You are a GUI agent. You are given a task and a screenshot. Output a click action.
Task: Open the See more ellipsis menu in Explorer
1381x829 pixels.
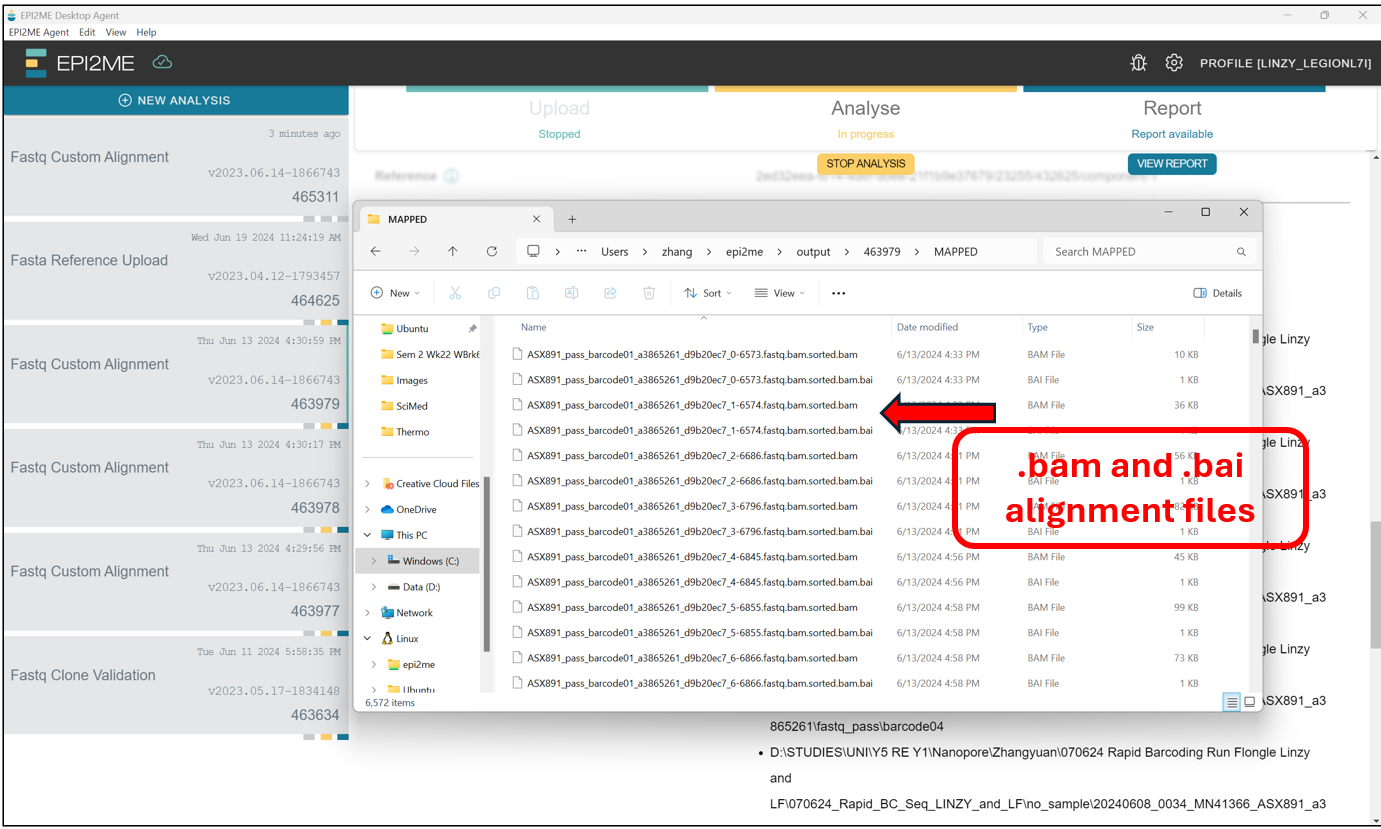pyautogui.click(x=838, y=293)
